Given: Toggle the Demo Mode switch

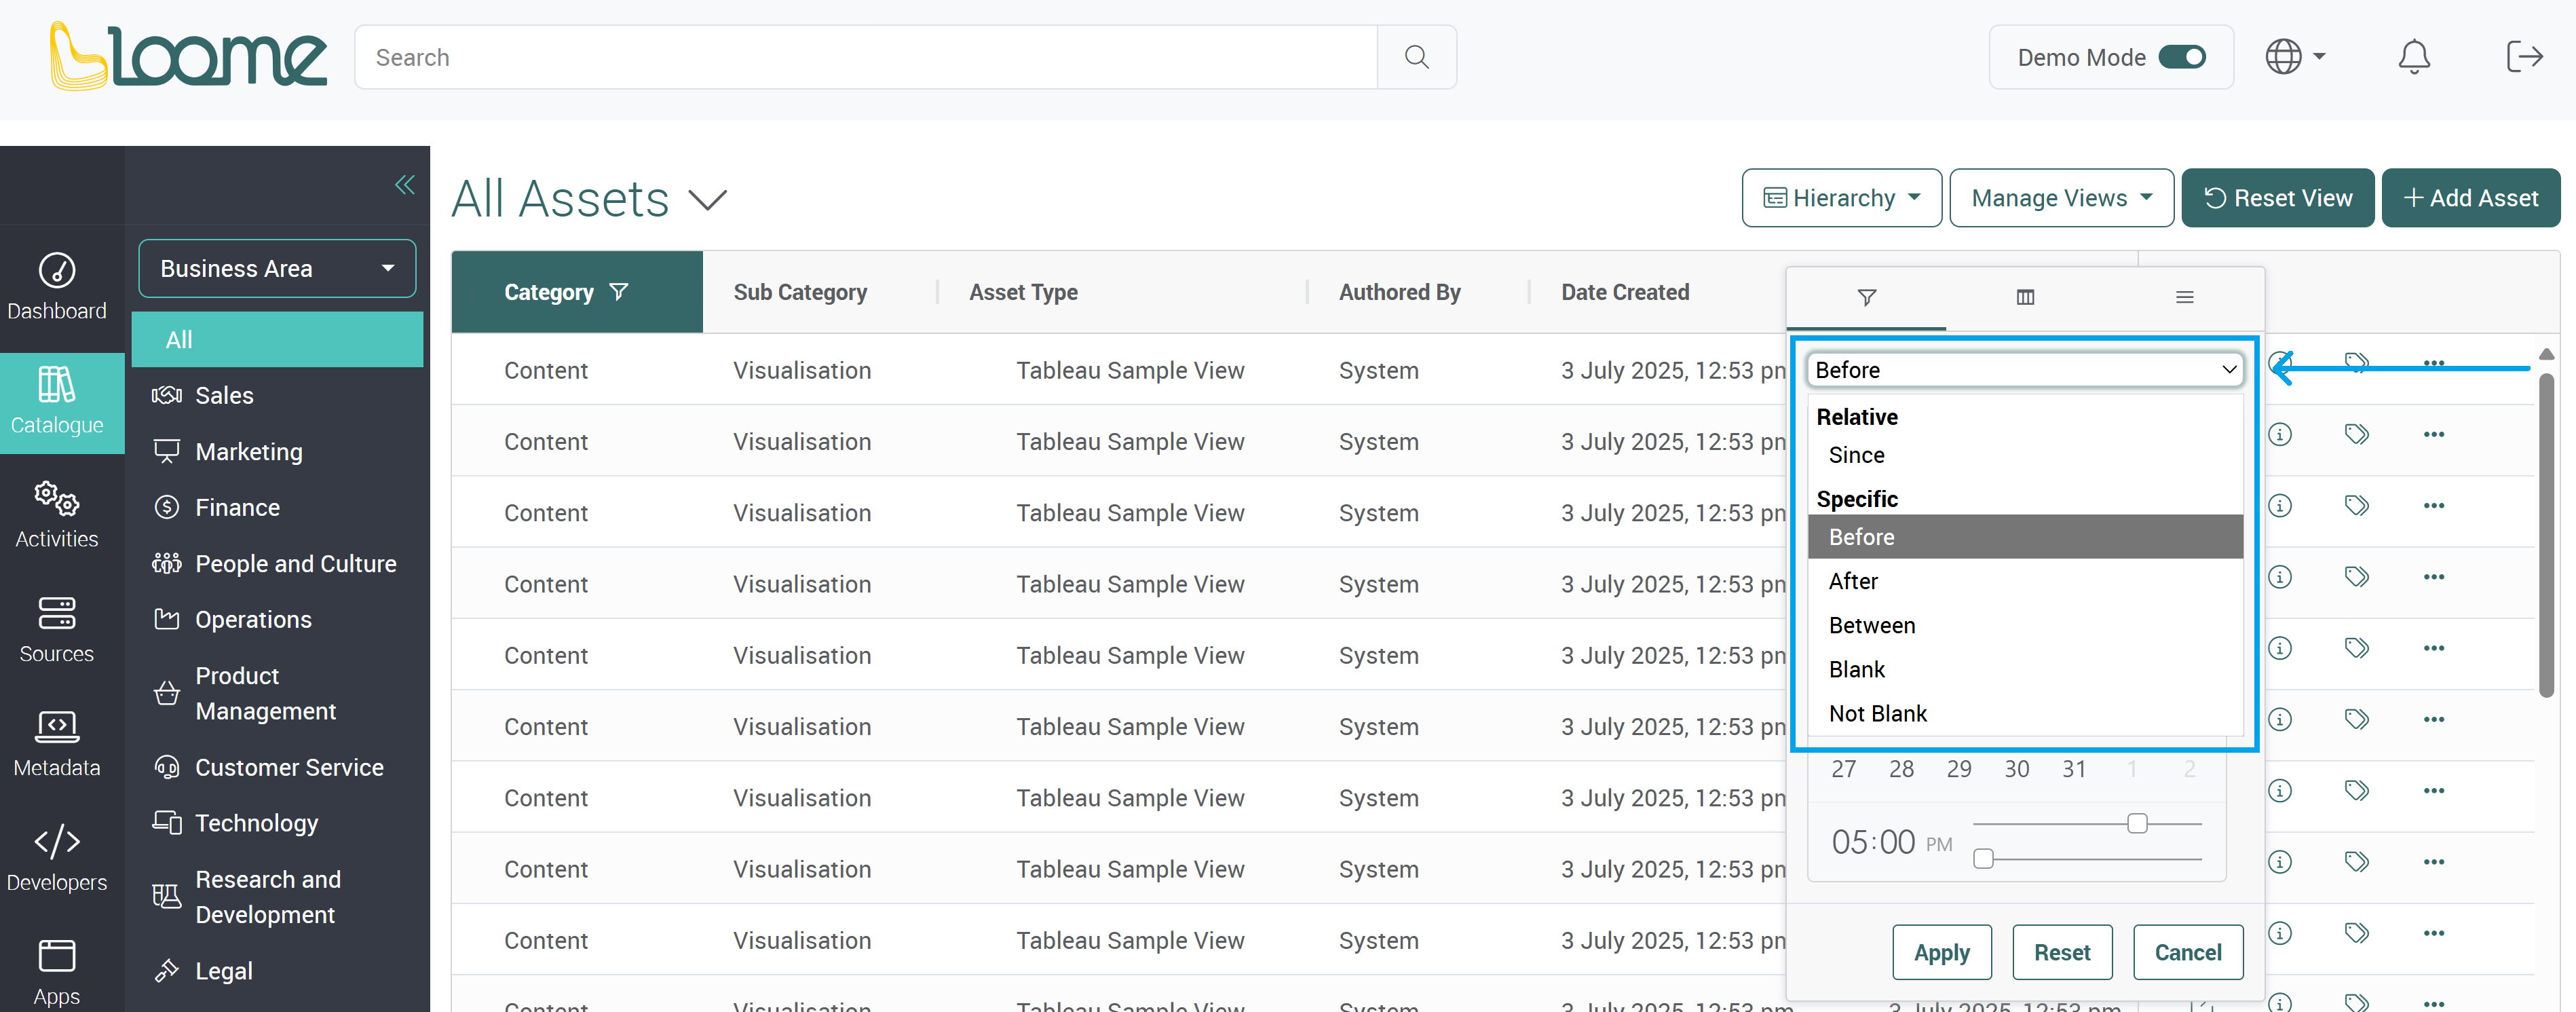Looking at the screenshot, I should pos(2182,57).
